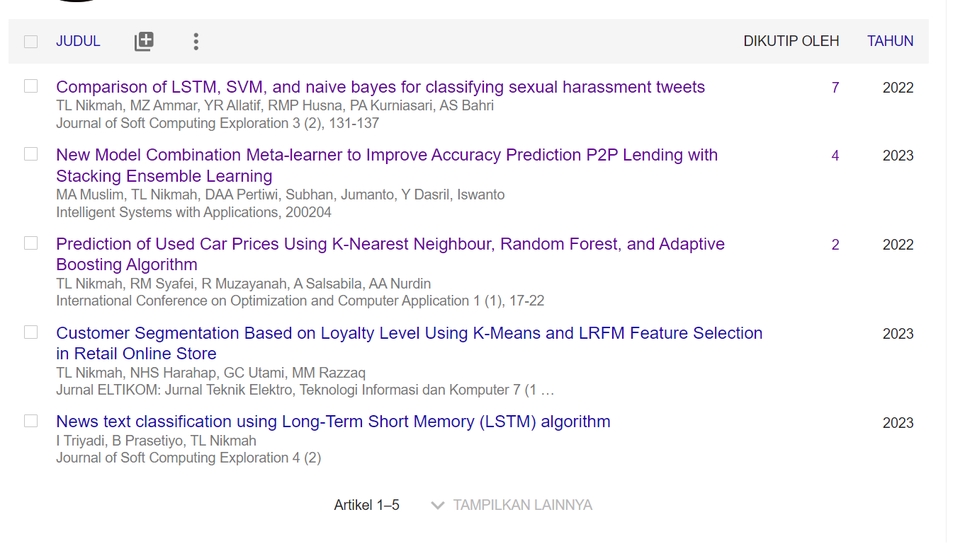Click the author line I Triyadi, B Prasetiyo
This screenshot has height=546, width=960.
[156, 441]
